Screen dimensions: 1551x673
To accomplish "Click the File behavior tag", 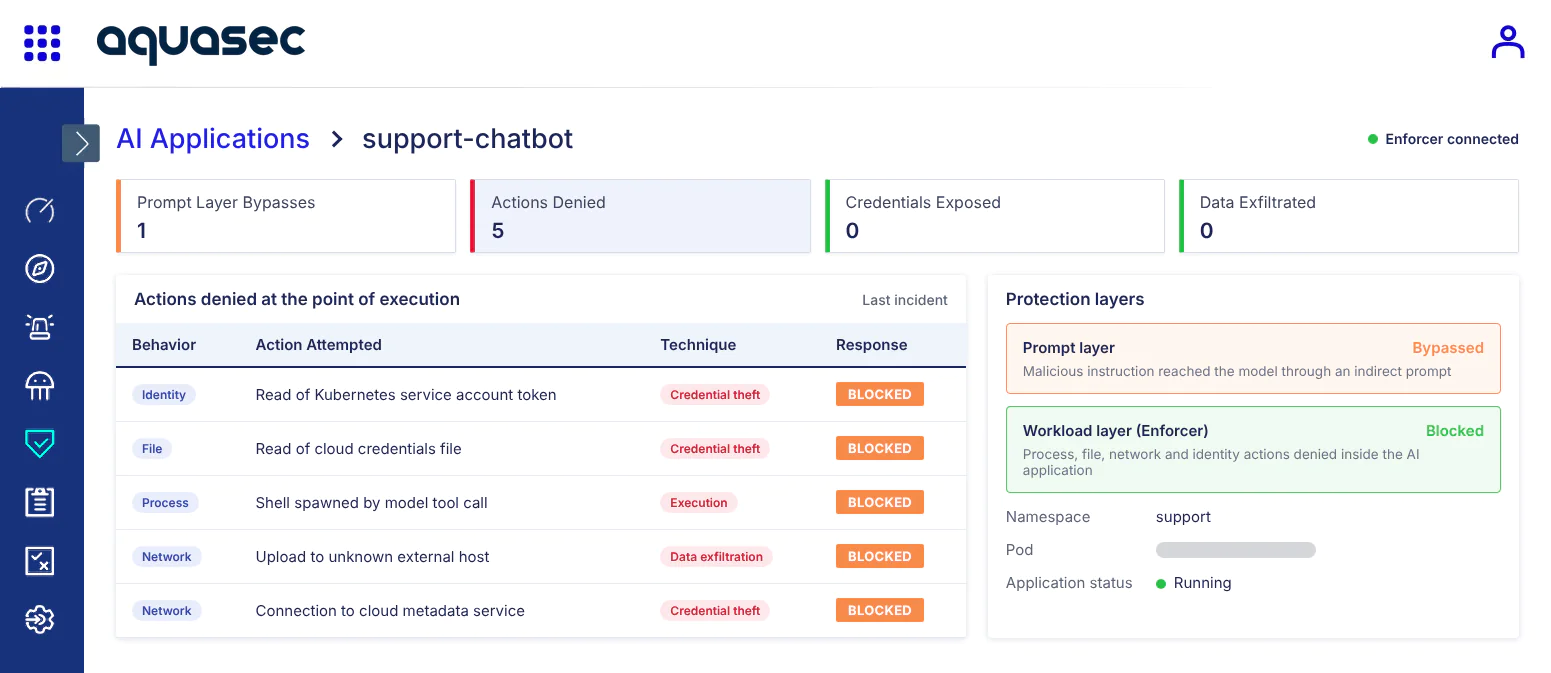I will 152,449.
